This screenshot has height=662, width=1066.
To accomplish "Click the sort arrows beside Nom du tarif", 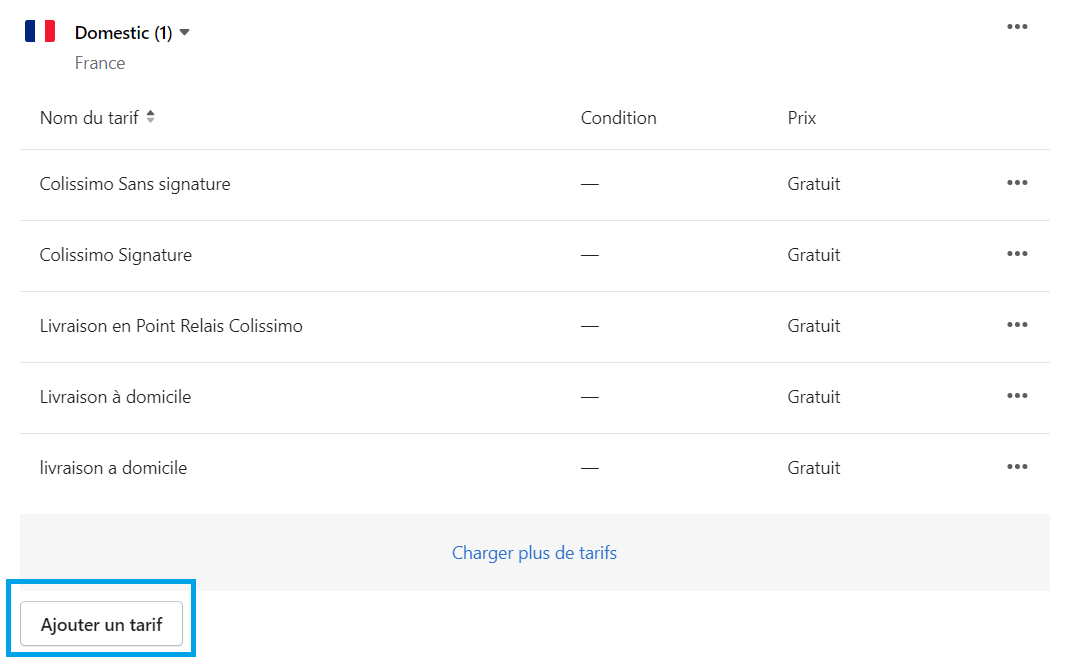I will 150,117.
